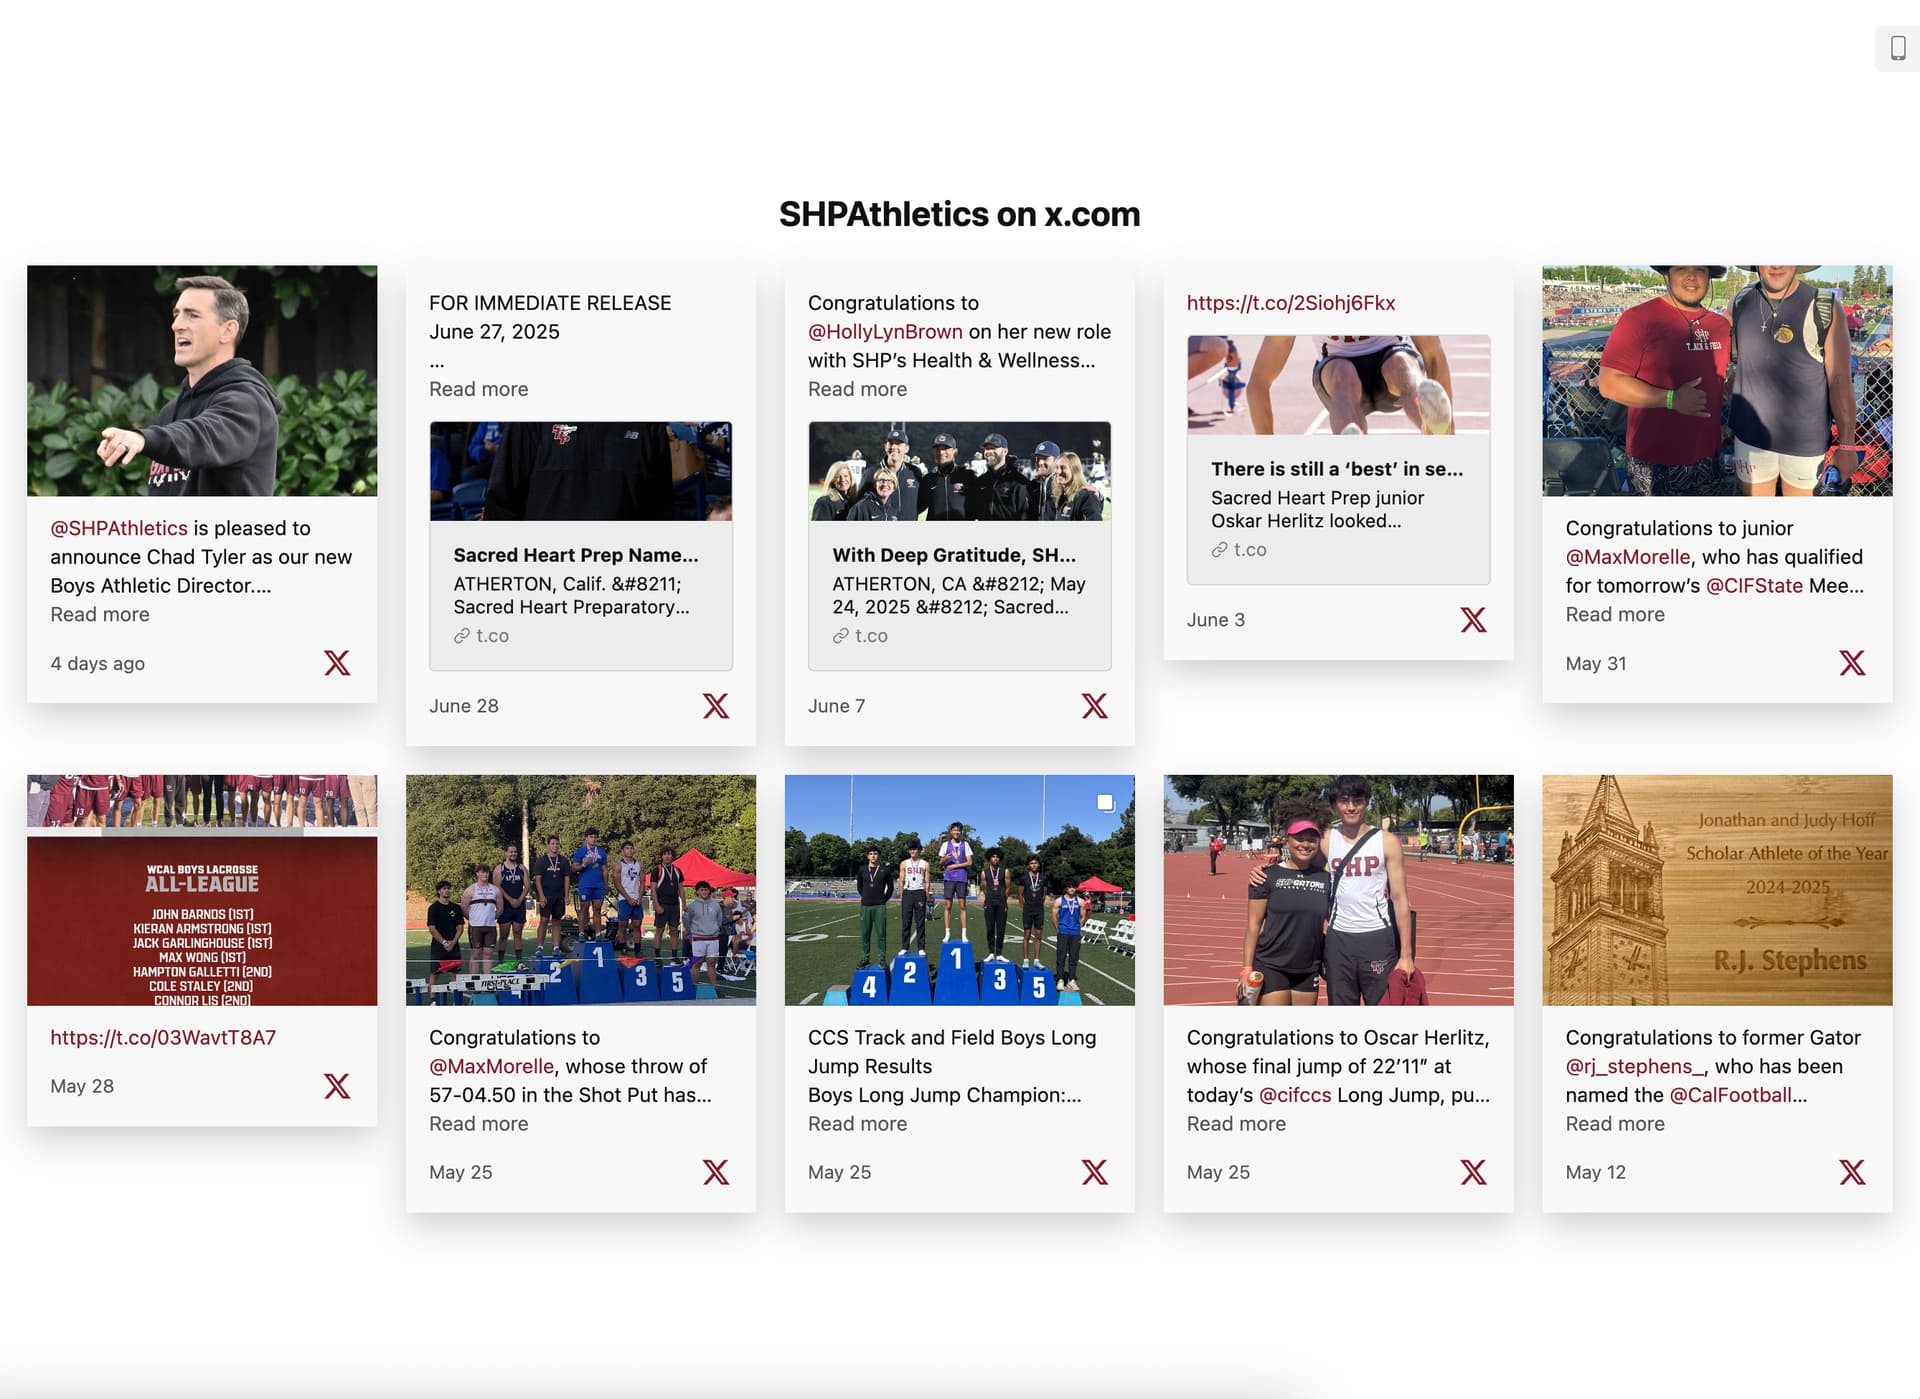The width and height of the screenshot is (1920, 1399).
Task: Read more on Boys Long Jump results
Action: [x=857, y=1123]
